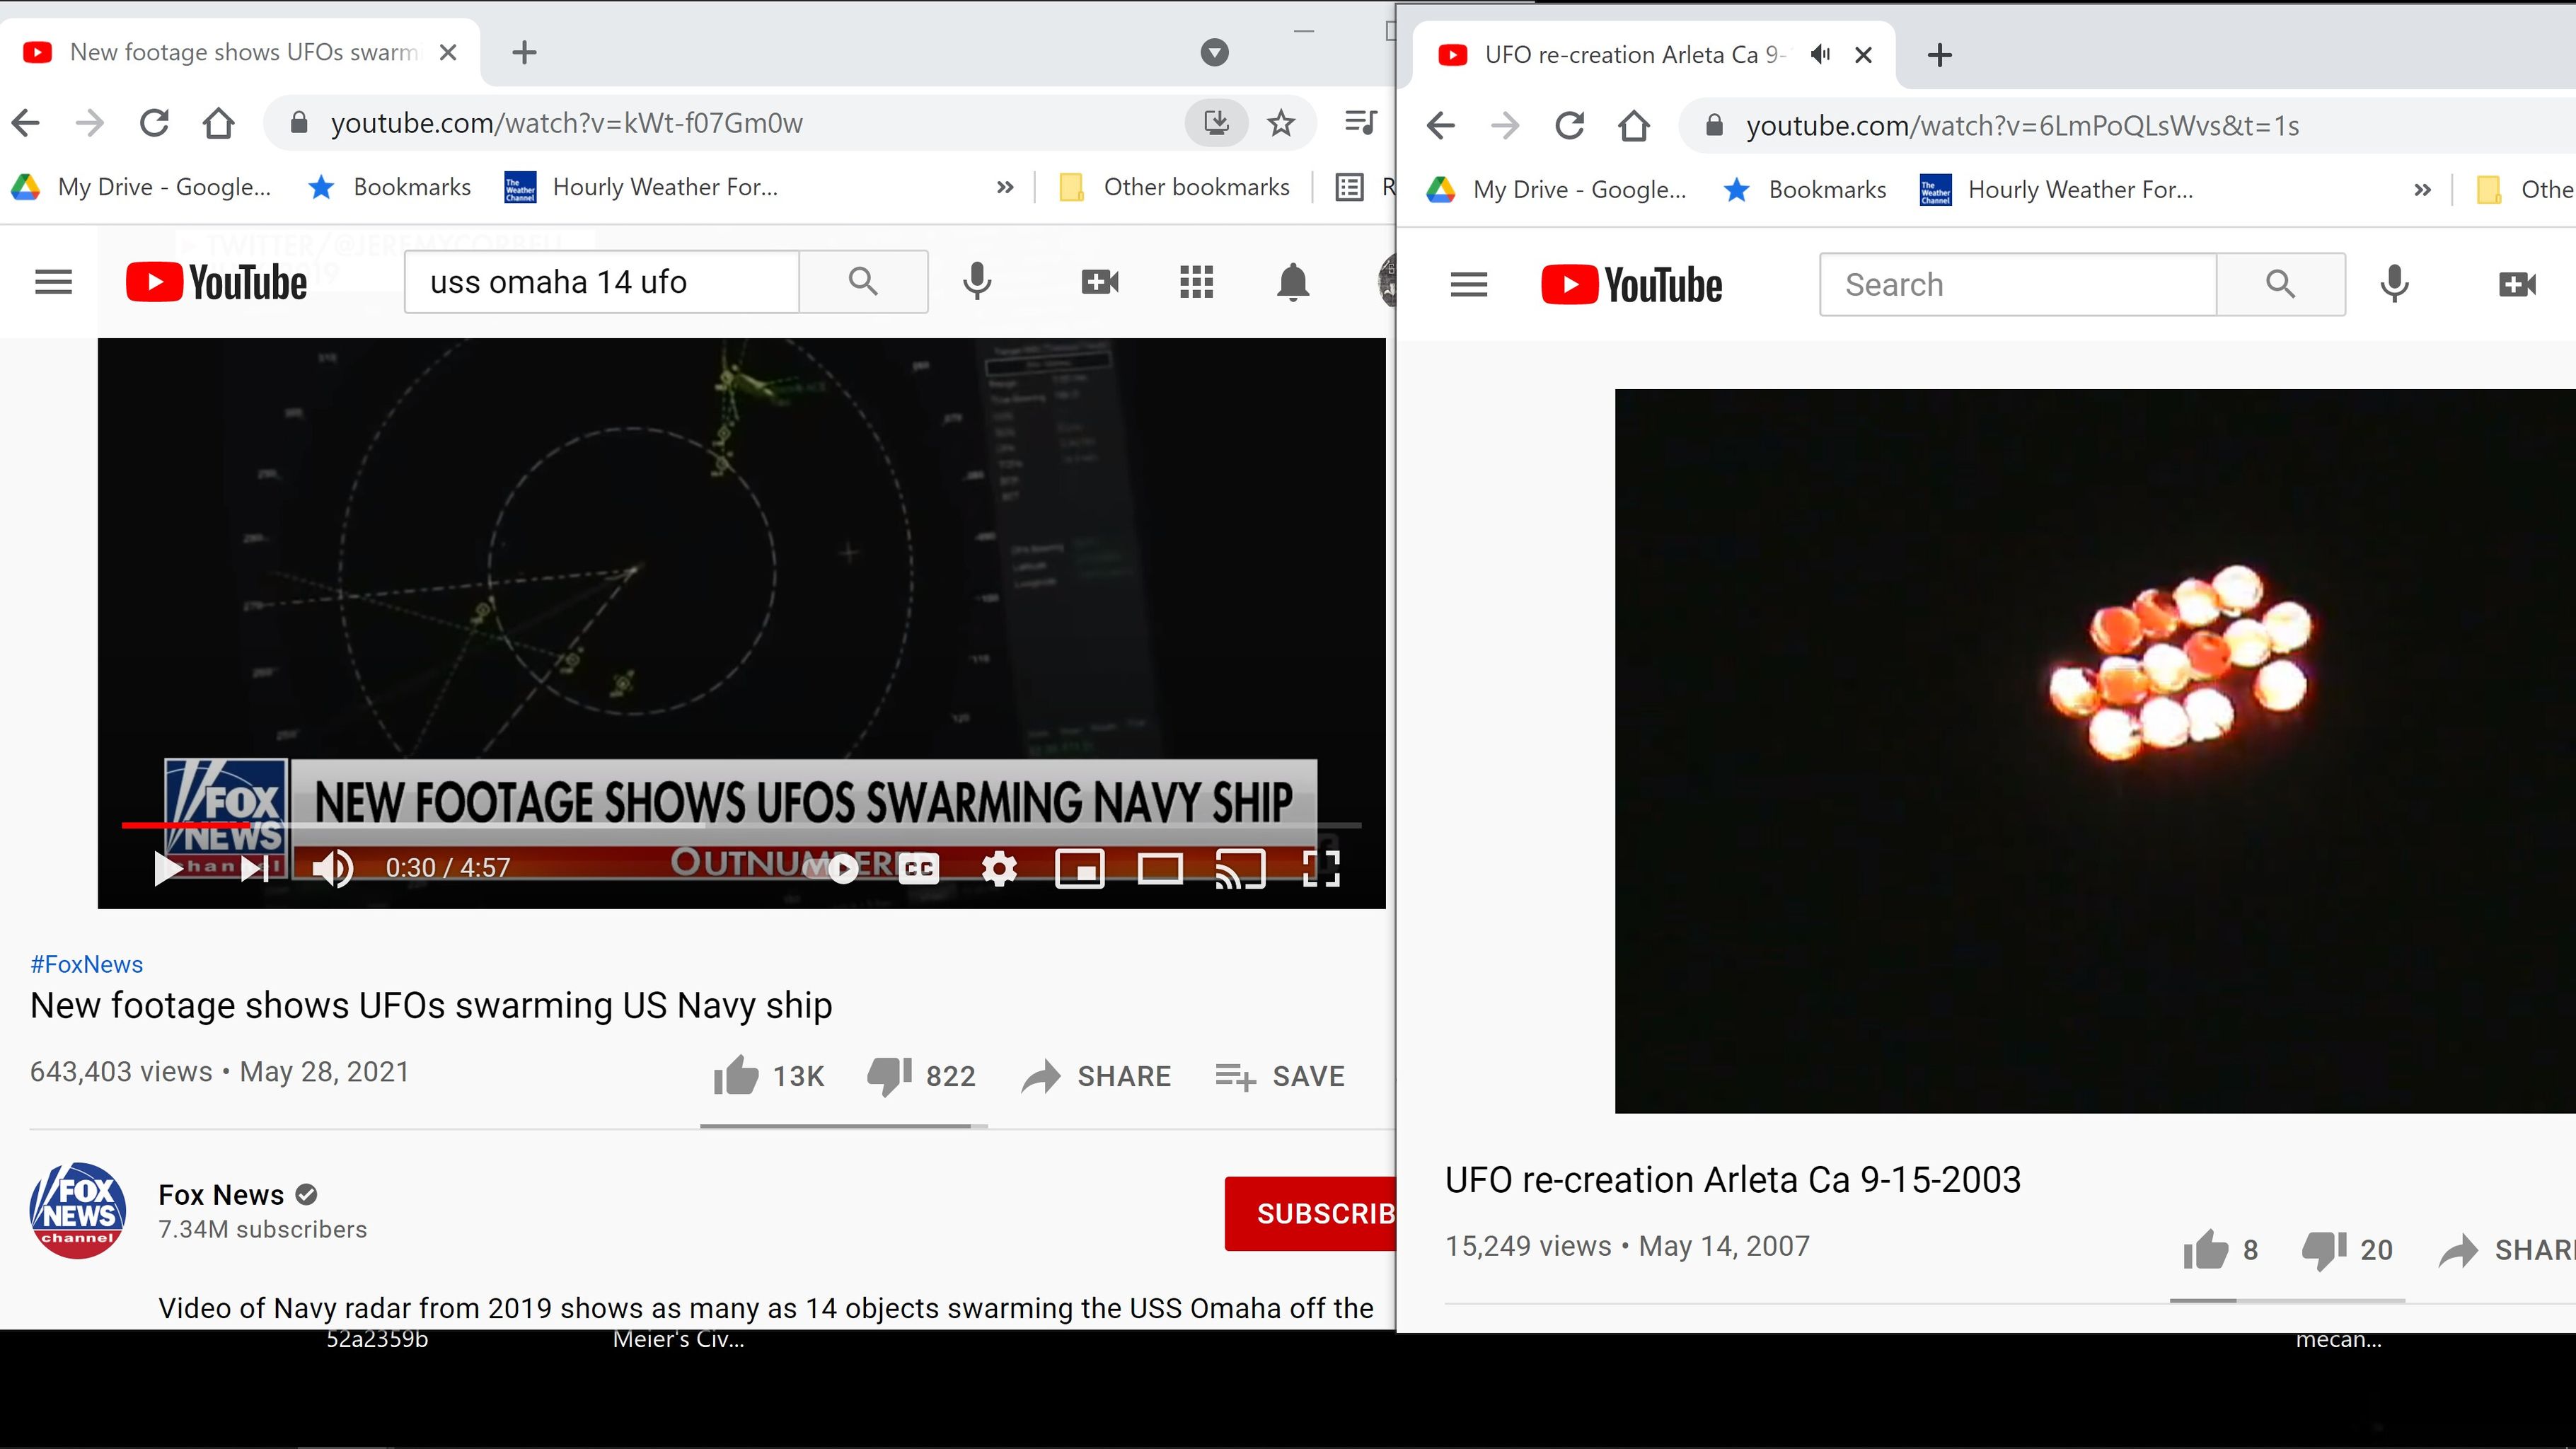Image resolution: width=2576 pixels, height=1449 pixels.
Task: Open the create video icon in the Fox News window
Action: point(1100,282)
